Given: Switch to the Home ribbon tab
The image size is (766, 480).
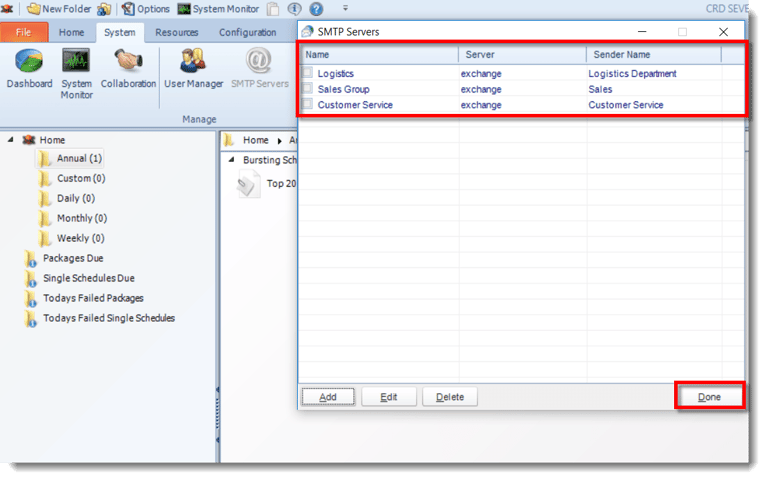Looking at the screenshot, I should coord(71,32).
